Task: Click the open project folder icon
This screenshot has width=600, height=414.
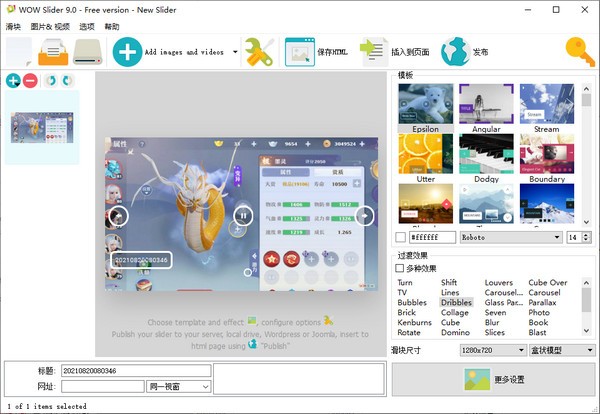Action: [x=51, y=52]
